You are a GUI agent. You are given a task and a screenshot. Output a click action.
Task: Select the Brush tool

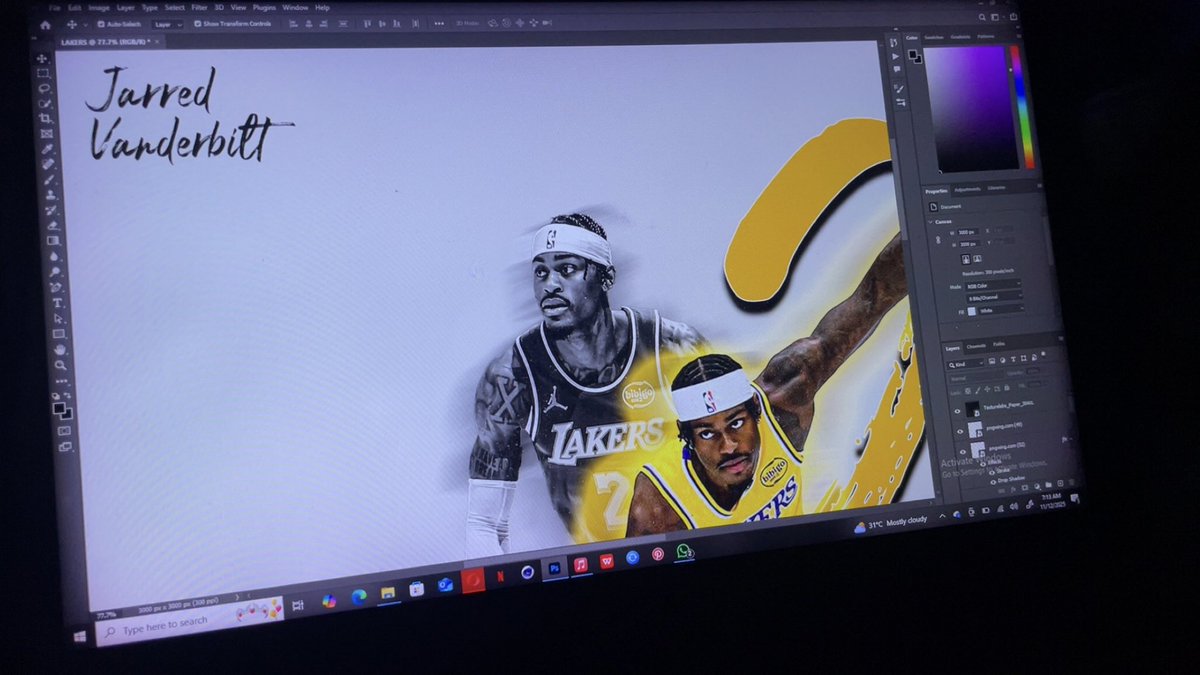click(49, 180)
